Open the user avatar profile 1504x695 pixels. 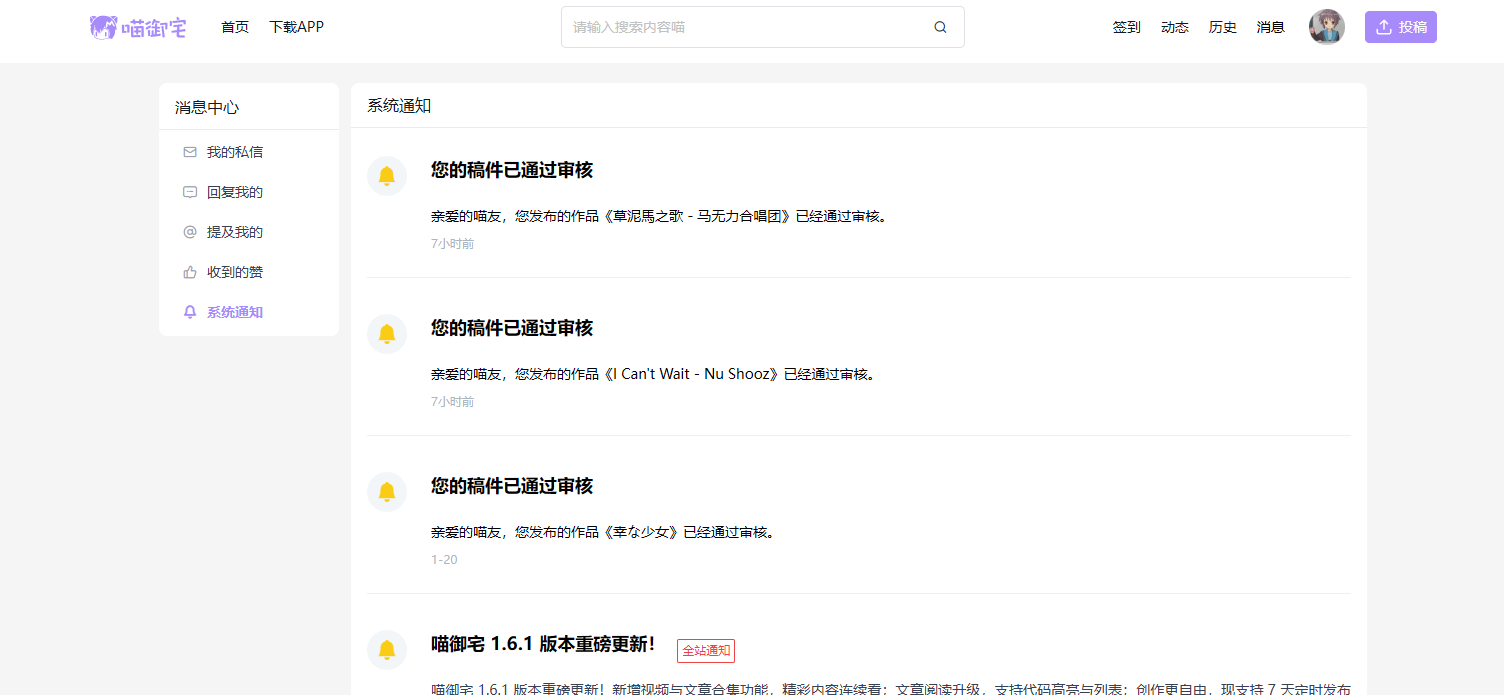pyautogui.click(x=1326, y=27)
